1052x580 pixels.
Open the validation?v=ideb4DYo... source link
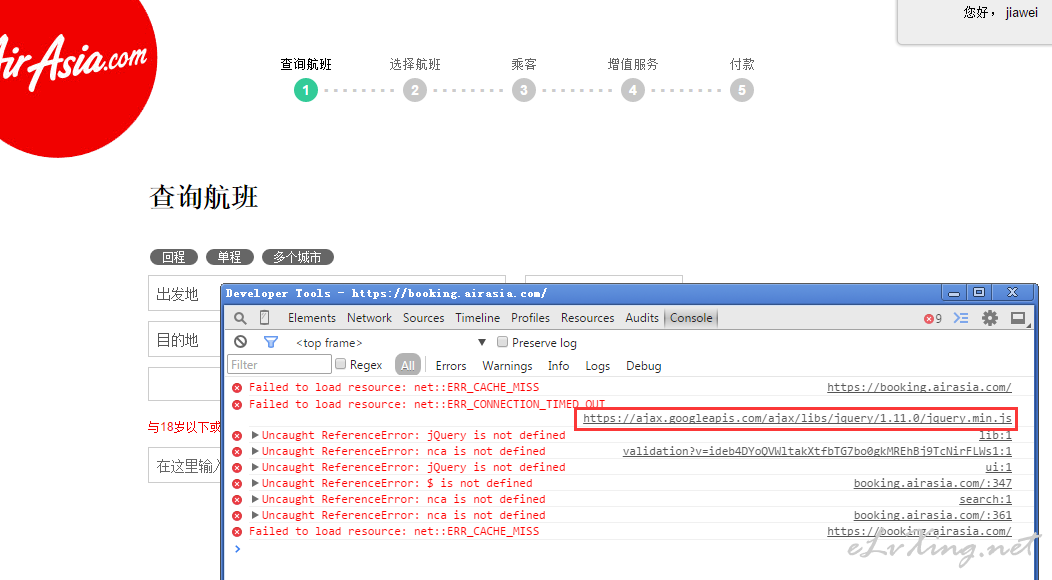[817, 451]
